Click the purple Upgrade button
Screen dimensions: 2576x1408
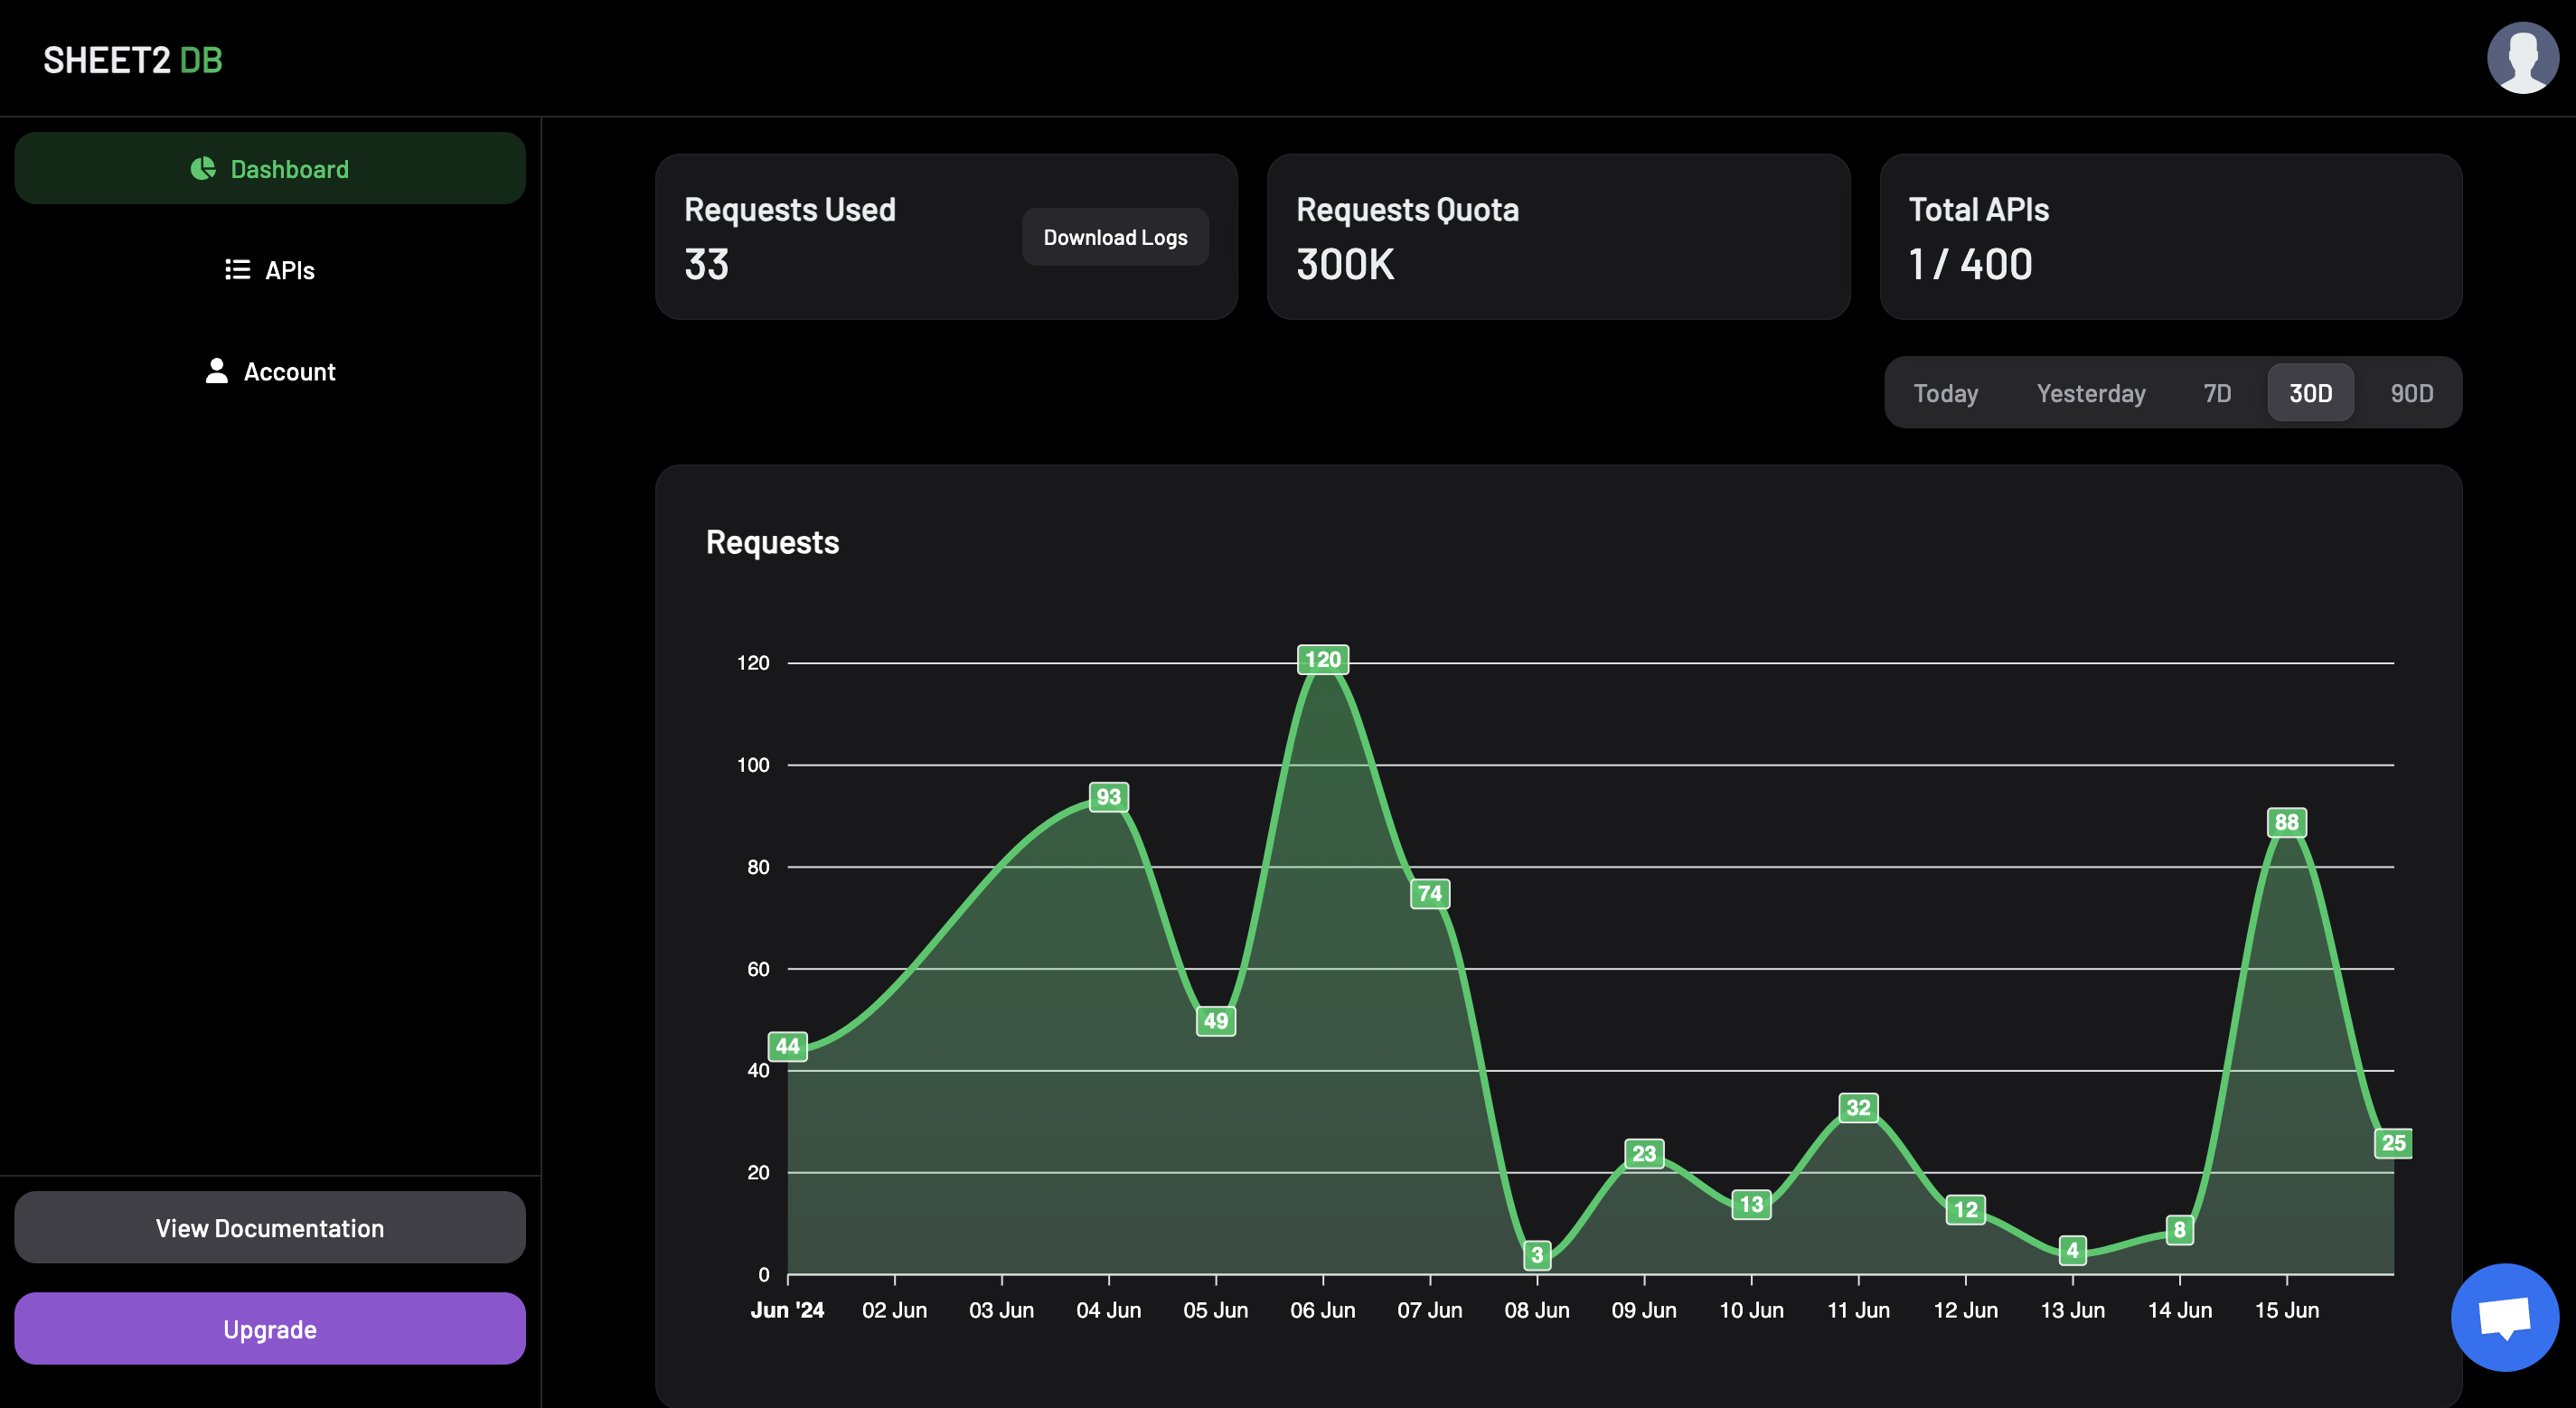(x=270, y=1328)
